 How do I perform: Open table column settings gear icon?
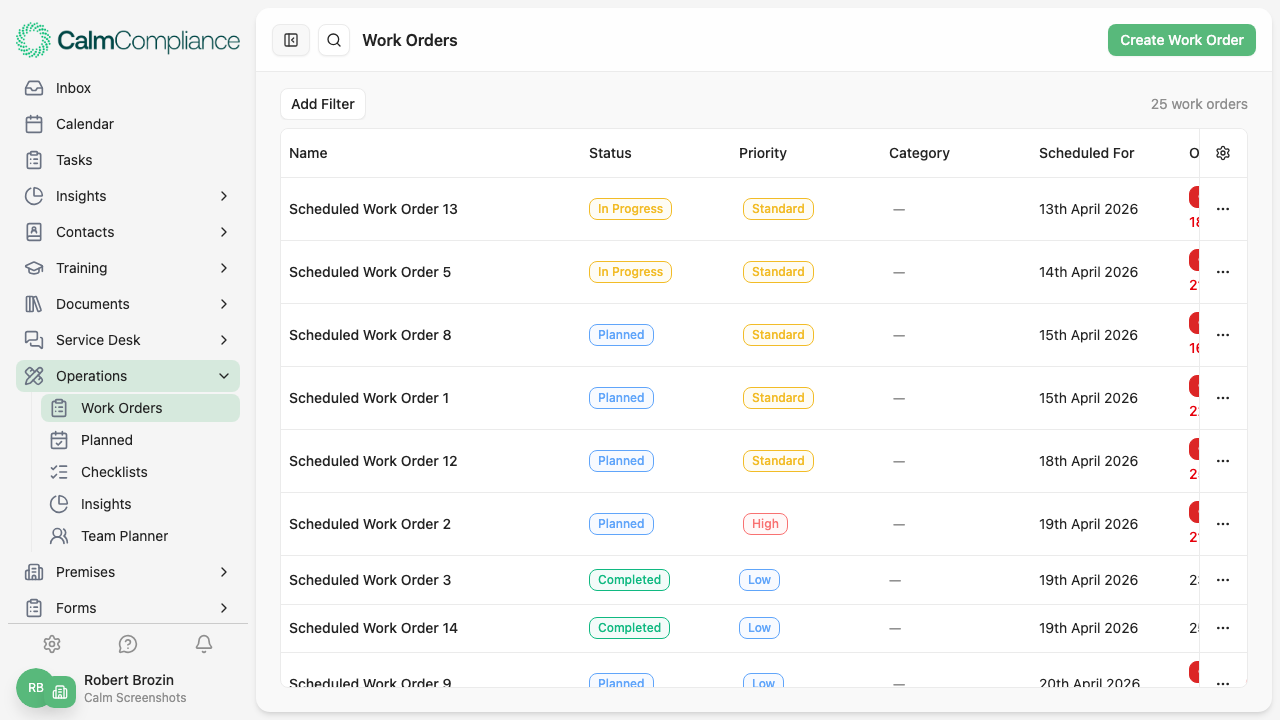(1223, 153)
